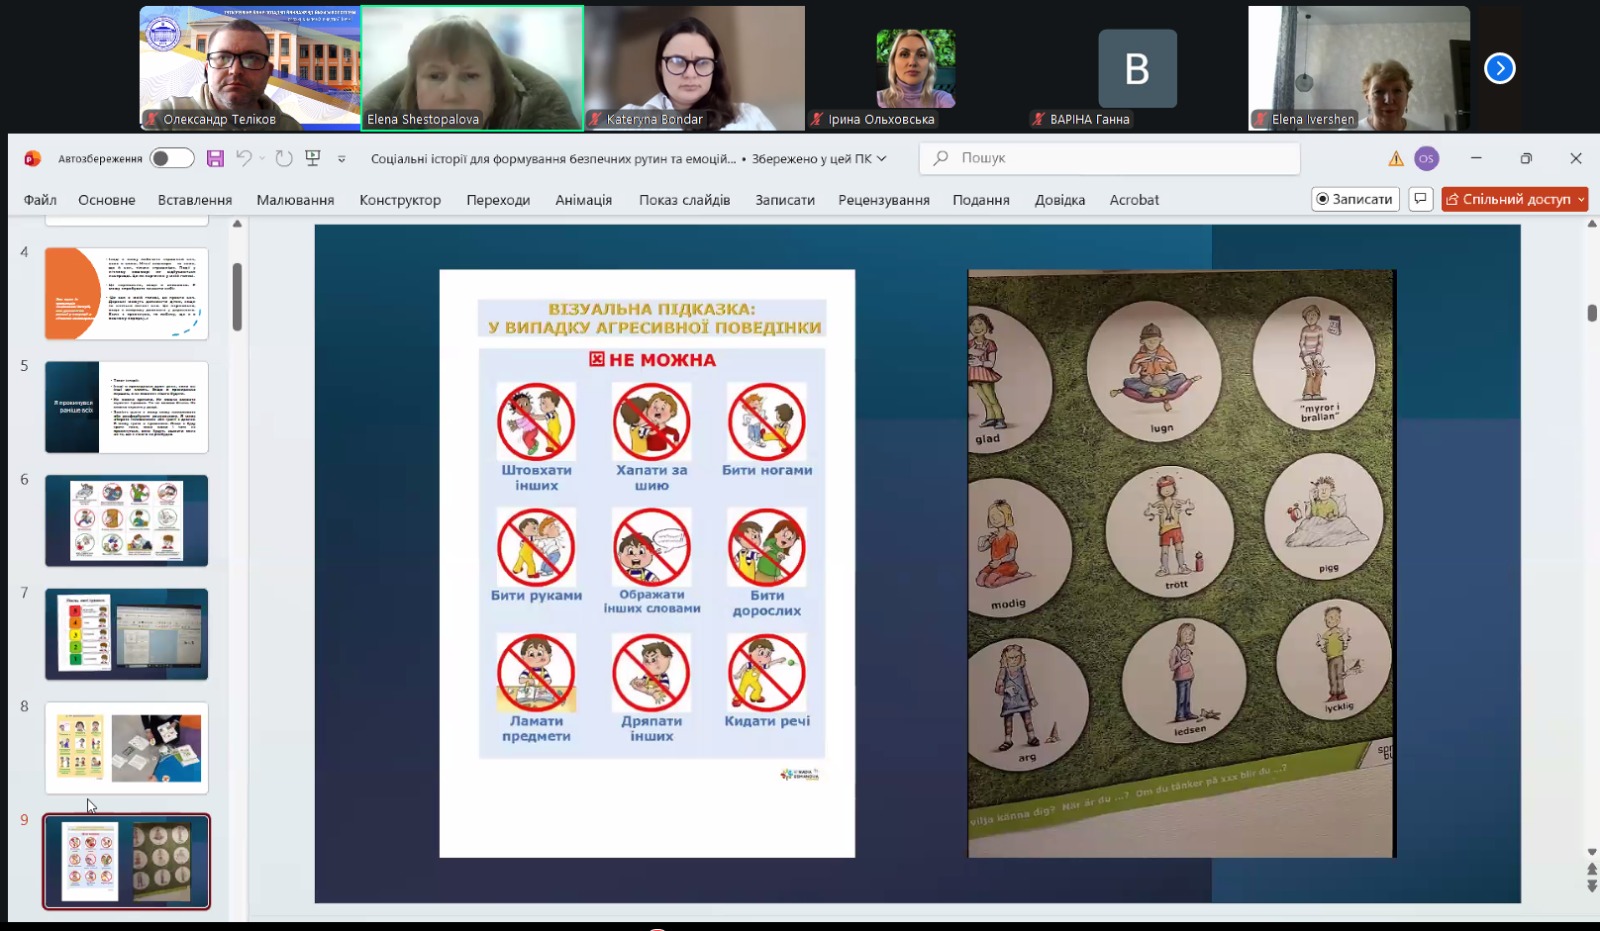The width and height of the screenshot is (1600, 931).
Task: Open the Файл menu
Action: 40,200
